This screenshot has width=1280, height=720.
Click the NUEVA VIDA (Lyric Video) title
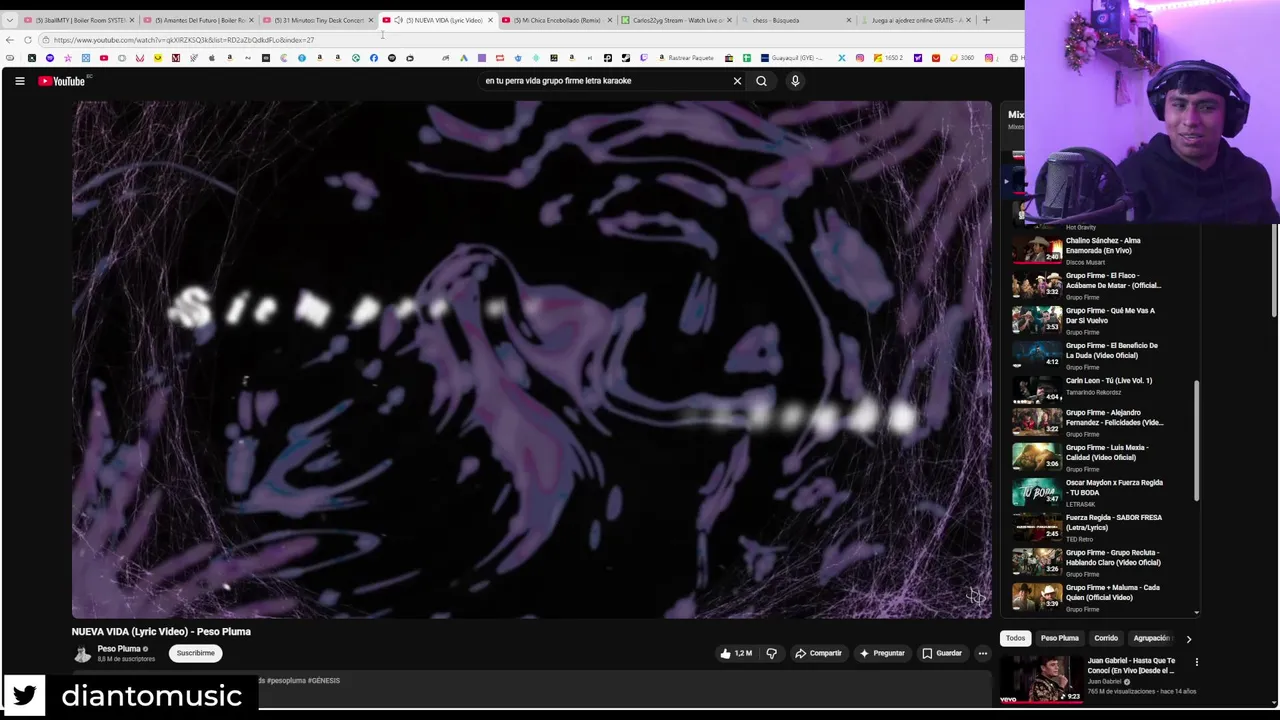161,632
